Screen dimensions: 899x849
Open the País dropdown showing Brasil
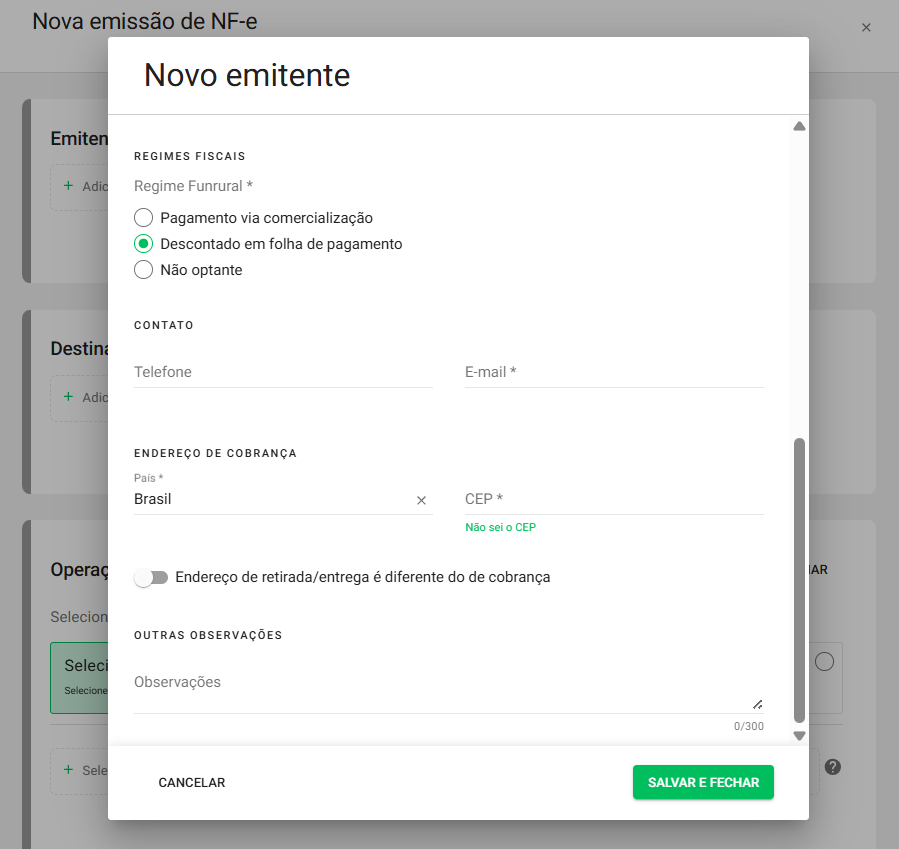(x=270, y=499)
